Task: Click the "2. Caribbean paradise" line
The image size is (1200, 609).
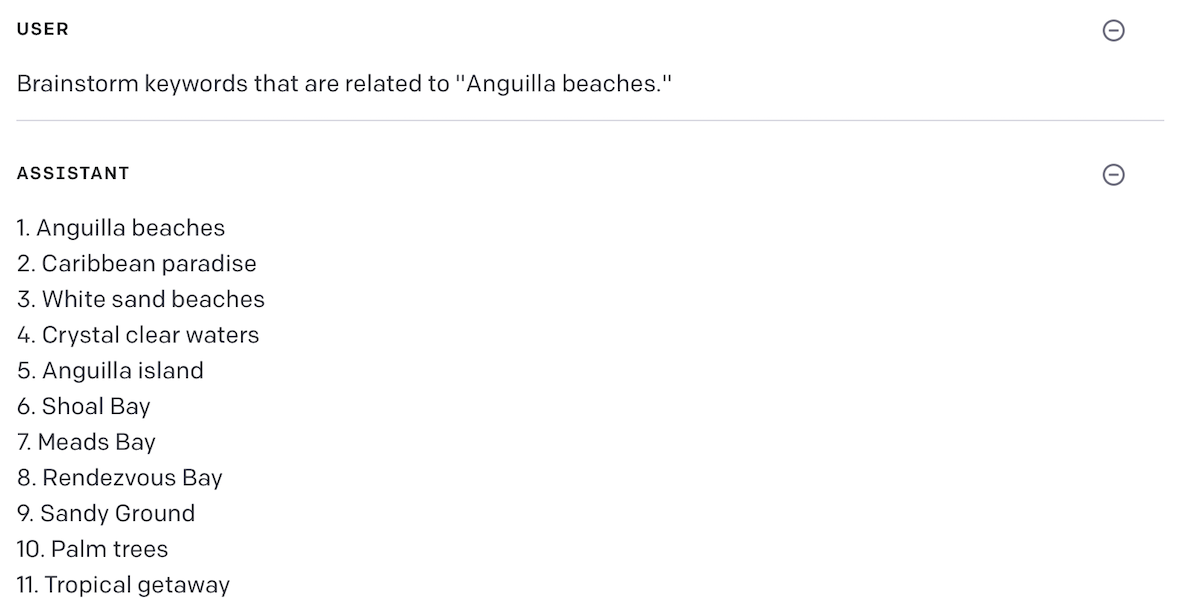Action: [x=137, y=264]
